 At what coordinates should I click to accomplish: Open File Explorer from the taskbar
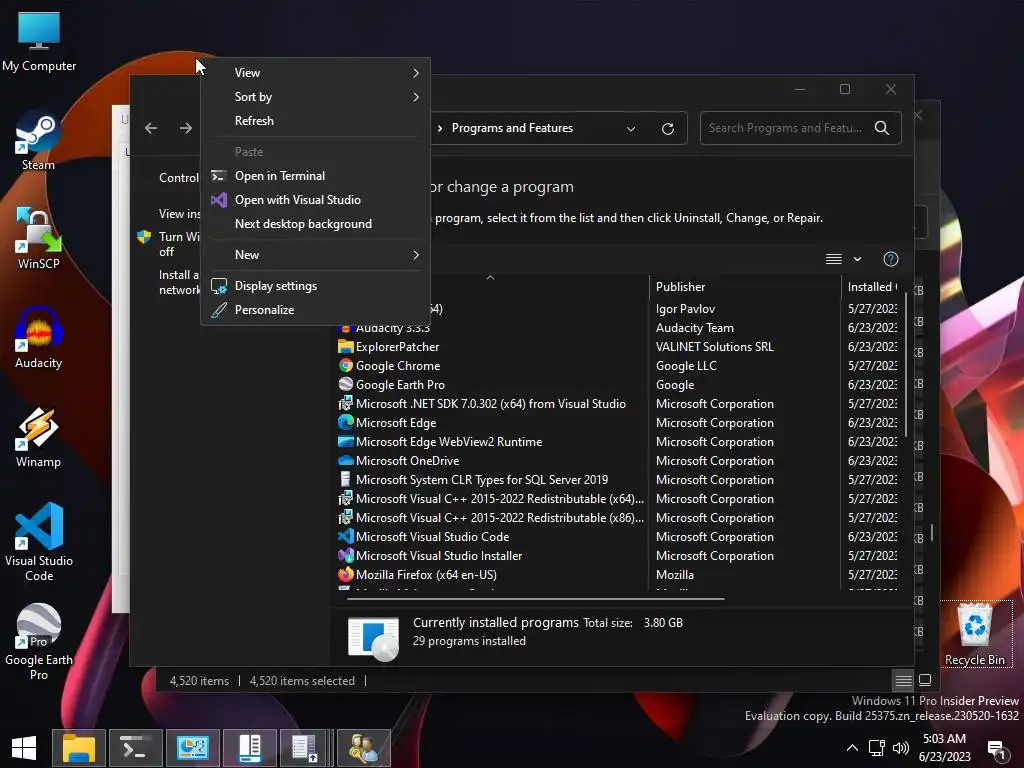pos(79,748)
